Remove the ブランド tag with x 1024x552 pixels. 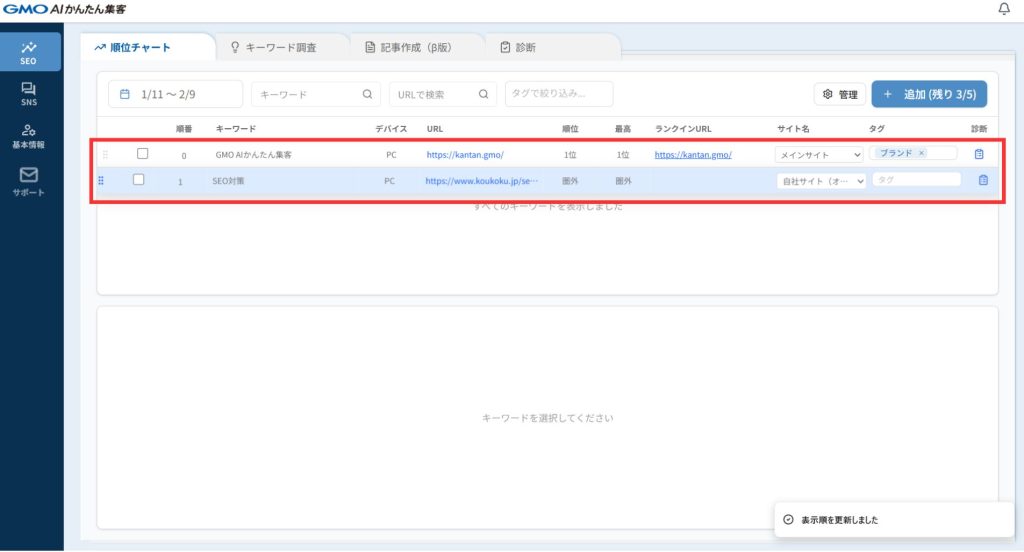point(921,154)
